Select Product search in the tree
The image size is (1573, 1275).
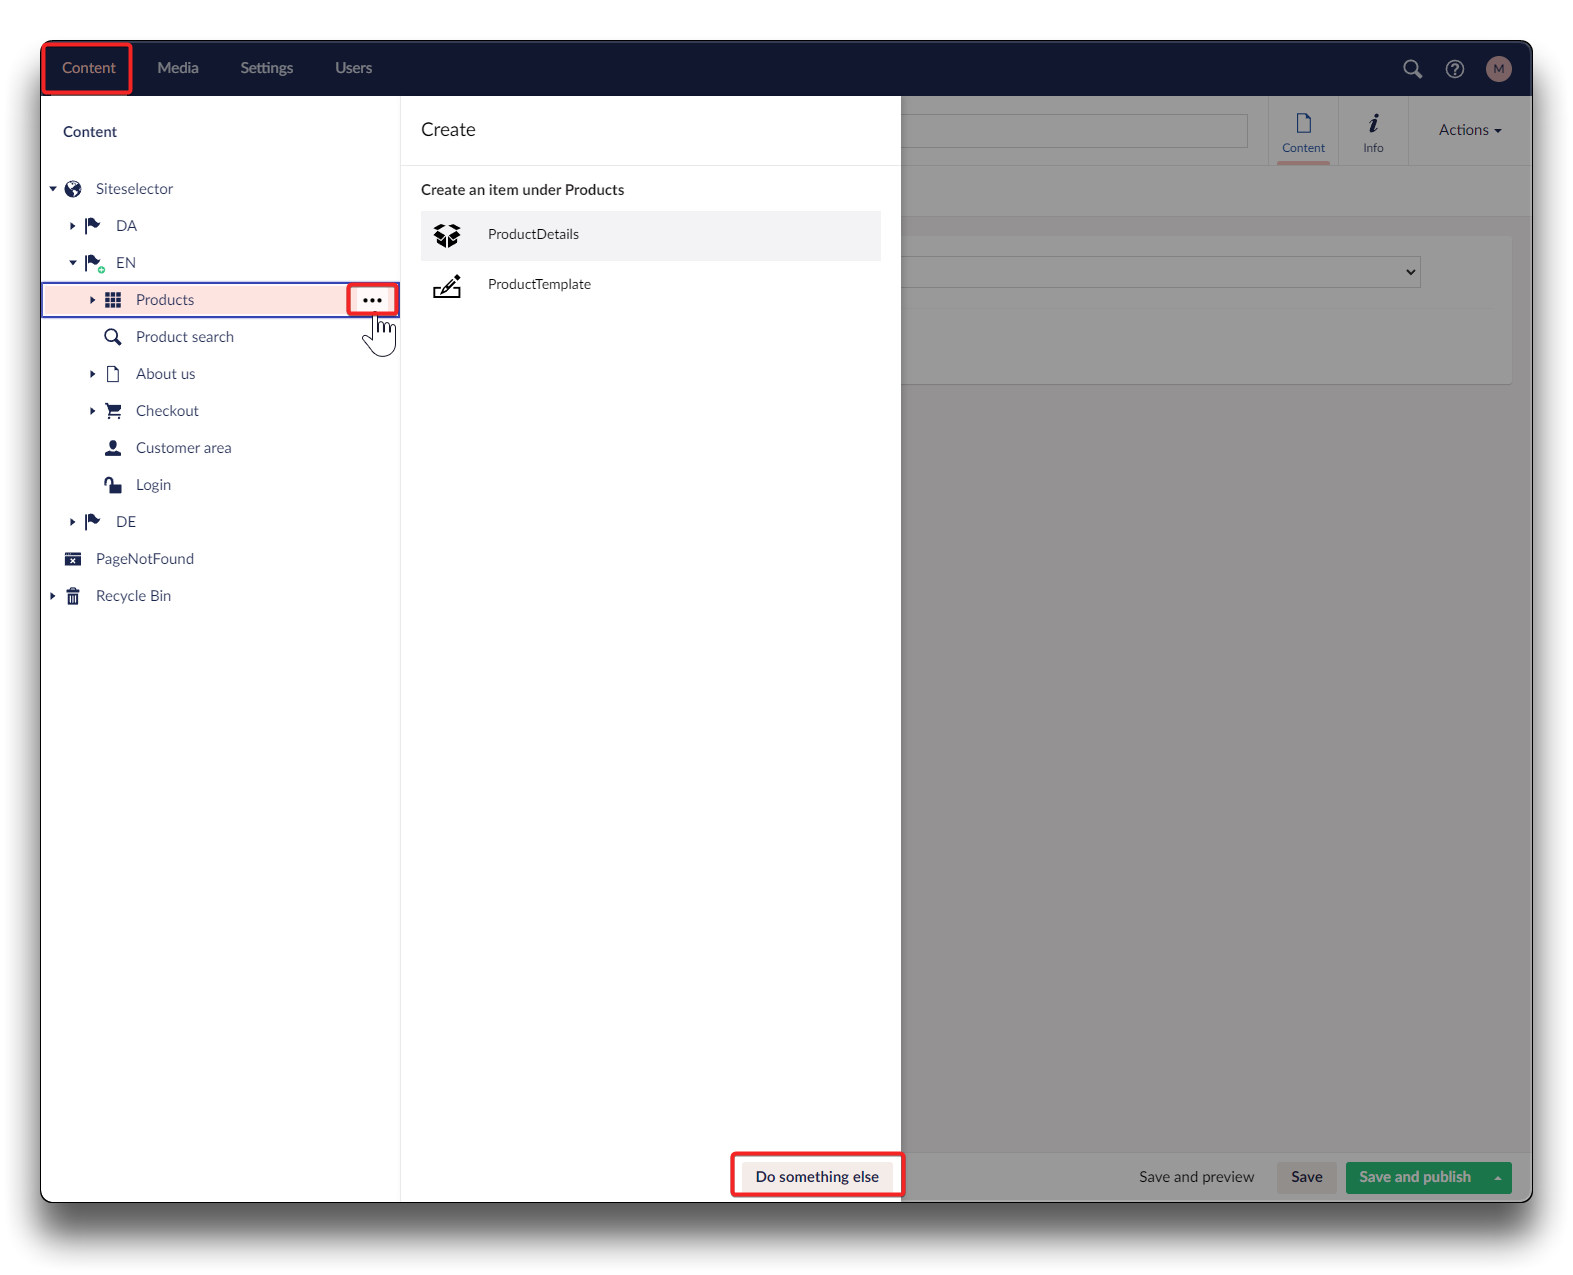(x=184, y=337)
